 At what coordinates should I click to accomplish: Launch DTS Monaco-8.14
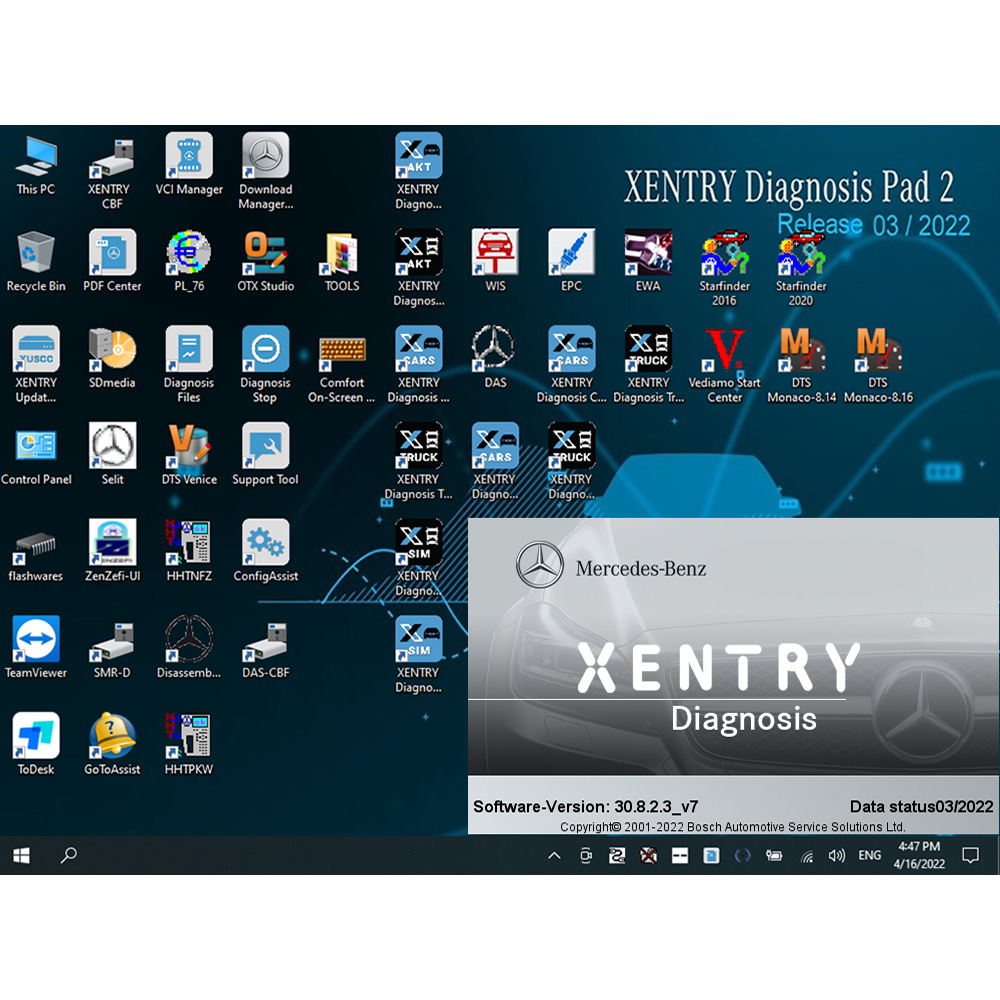coord(801,364)
